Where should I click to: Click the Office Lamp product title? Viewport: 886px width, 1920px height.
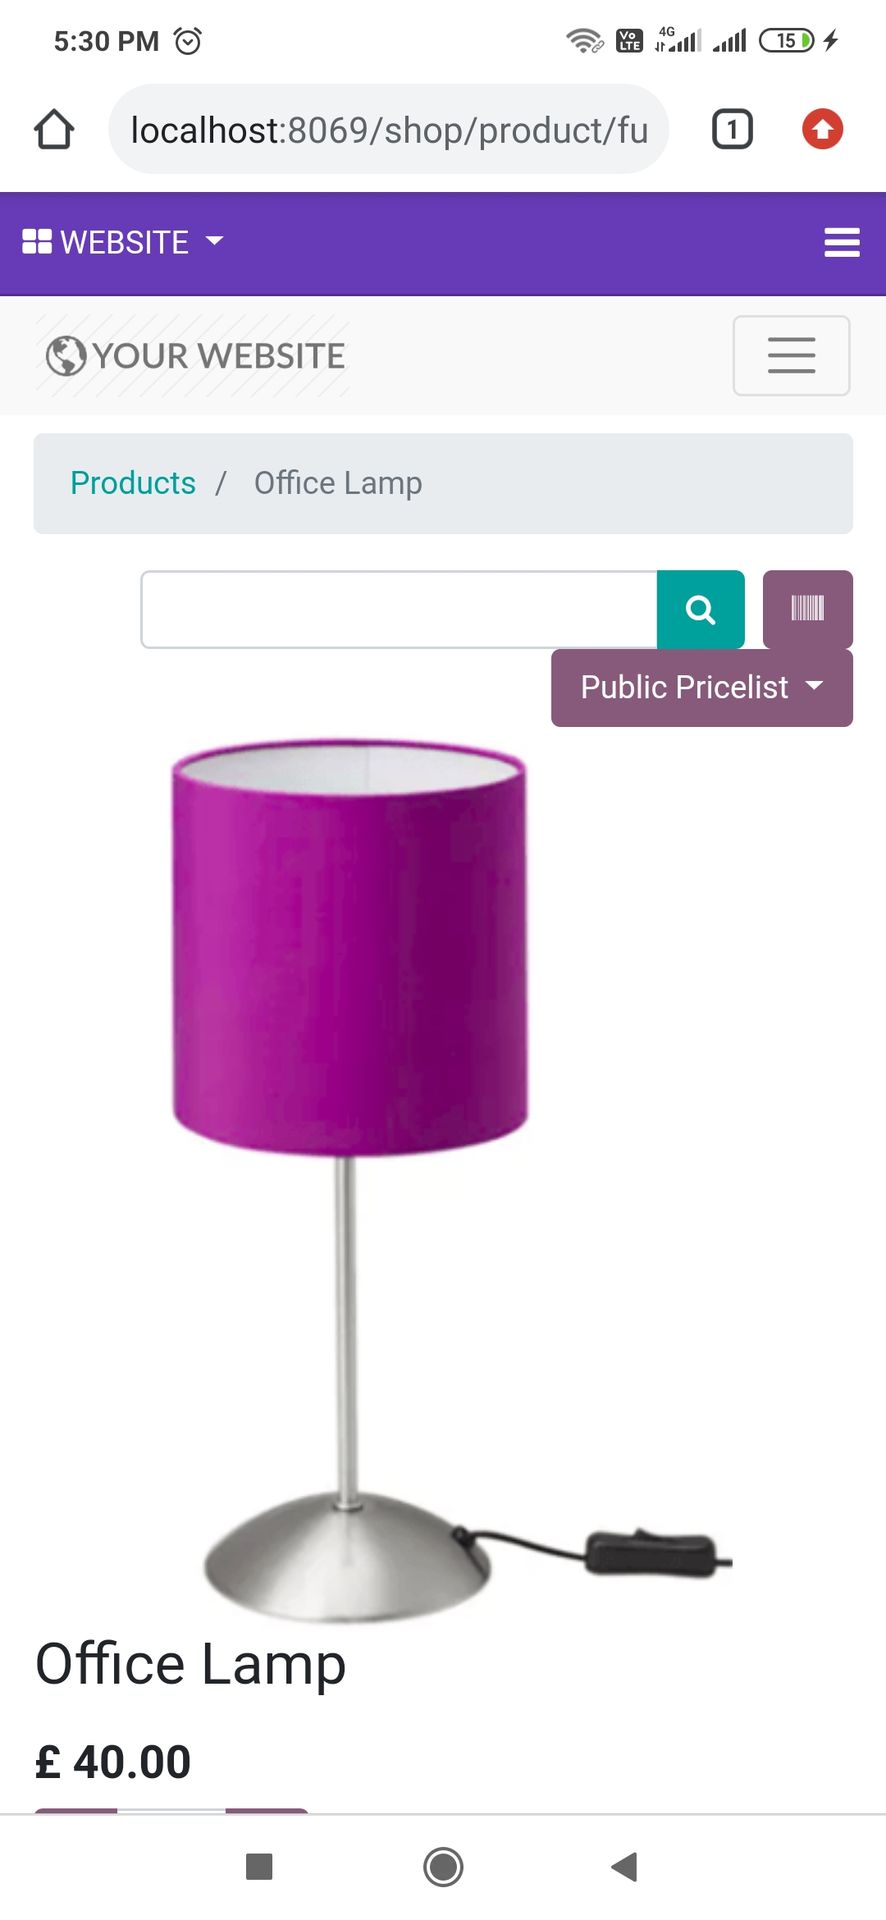pyautogui.click(x=191, y=1664)
